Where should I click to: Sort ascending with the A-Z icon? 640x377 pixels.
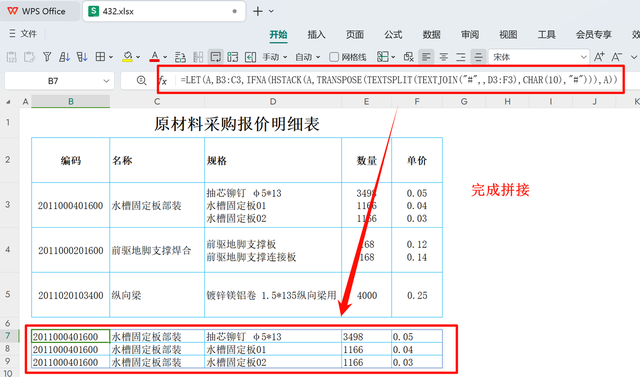pos(64,57)
